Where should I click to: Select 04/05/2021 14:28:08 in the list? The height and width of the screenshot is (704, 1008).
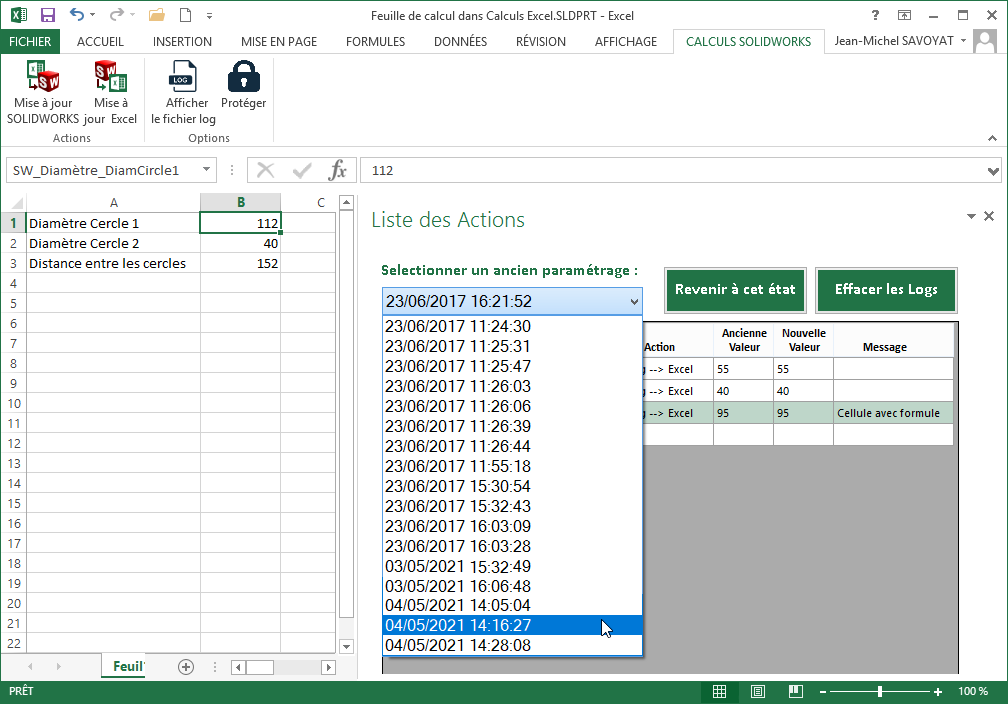(x=458, y=646)
